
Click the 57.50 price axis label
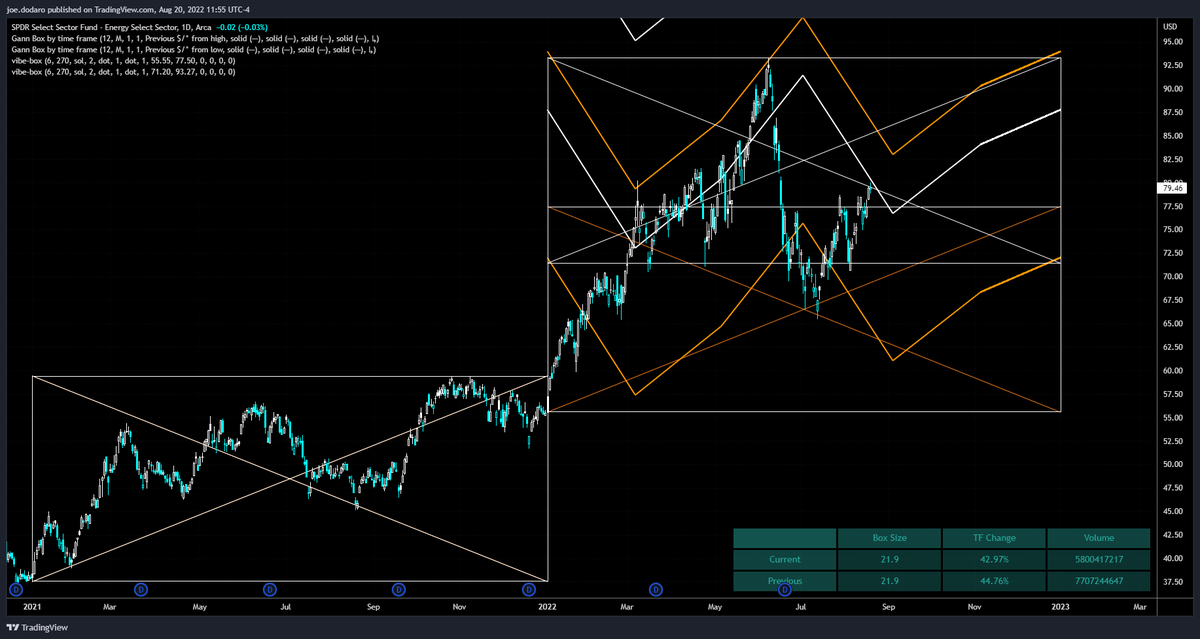tap(1172, 394)
